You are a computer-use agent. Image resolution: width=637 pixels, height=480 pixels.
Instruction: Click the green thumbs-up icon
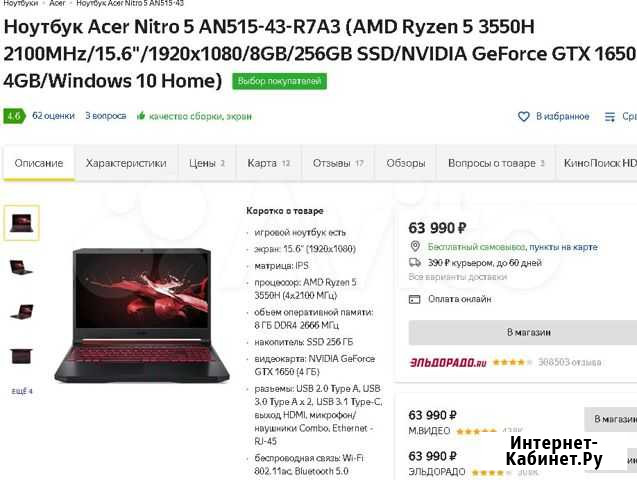coord(141,116)
